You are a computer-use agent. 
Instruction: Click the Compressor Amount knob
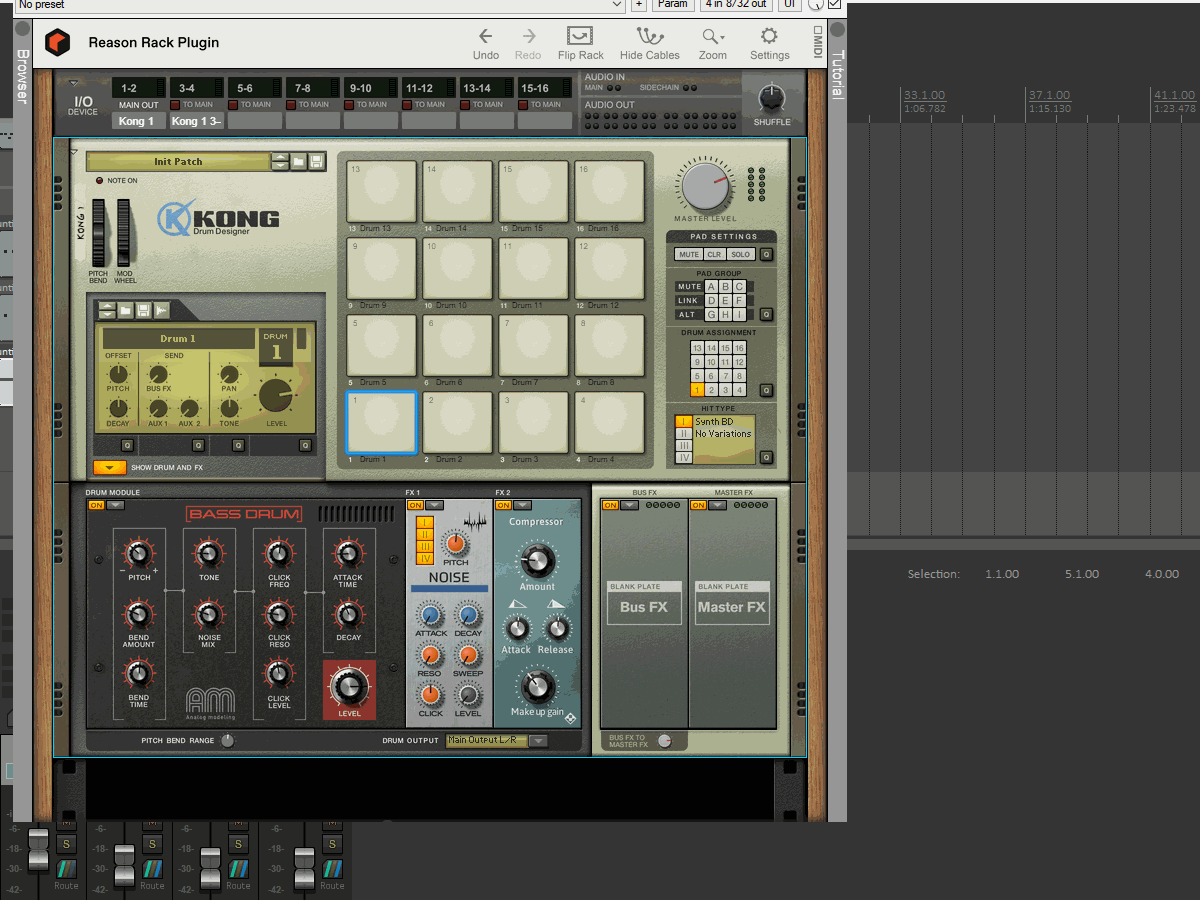tap(537, 560)
